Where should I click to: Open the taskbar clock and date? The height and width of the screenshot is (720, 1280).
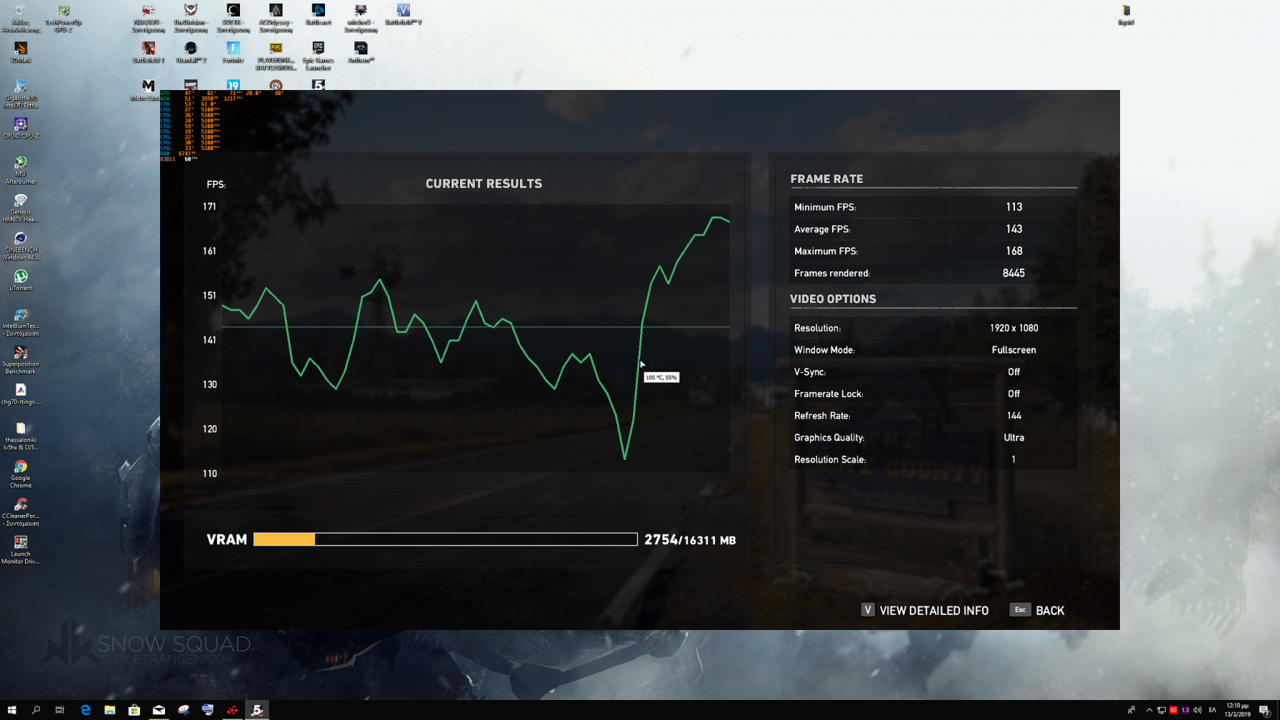tap(1238, 710)
